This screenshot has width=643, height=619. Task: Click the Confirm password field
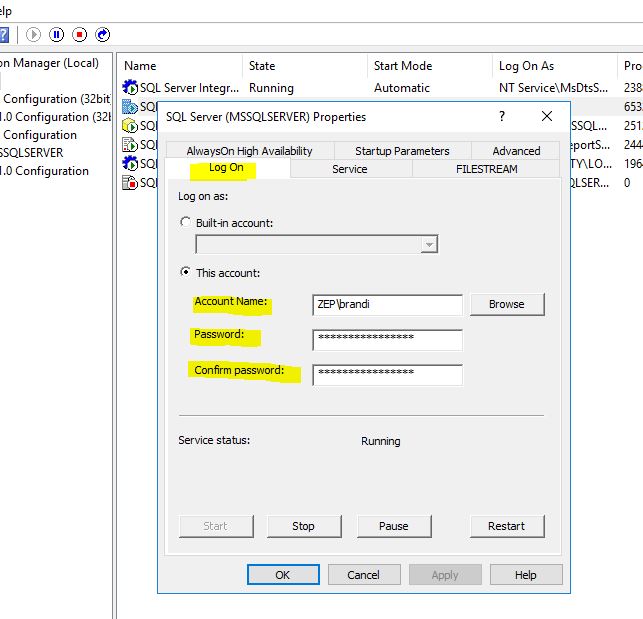[387, 374]
